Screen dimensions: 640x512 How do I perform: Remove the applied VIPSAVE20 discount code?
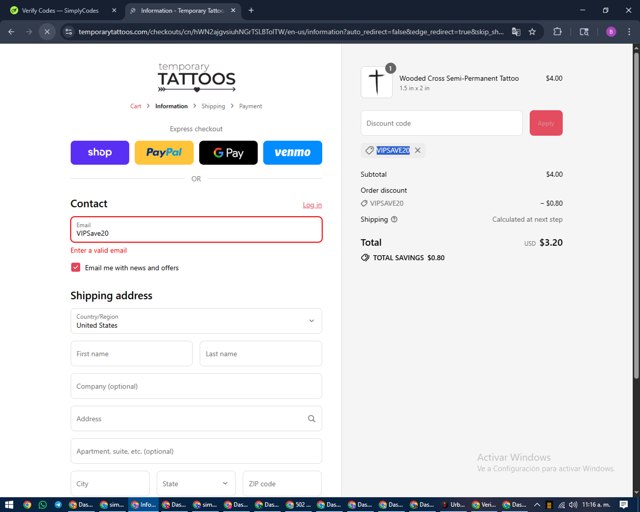(x=418, y=150)
